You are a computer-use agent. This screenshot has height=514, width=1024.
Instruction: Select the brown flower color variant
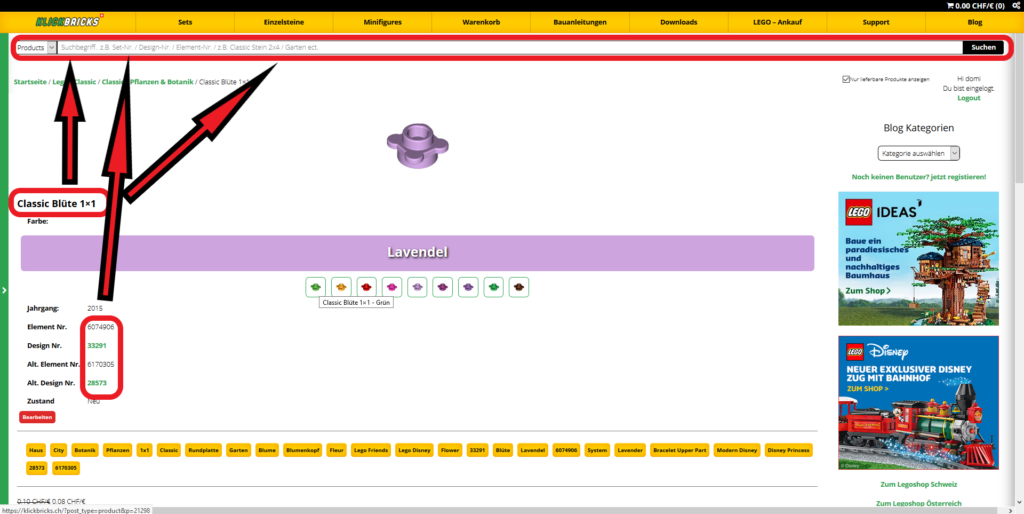tap(518, 287)
